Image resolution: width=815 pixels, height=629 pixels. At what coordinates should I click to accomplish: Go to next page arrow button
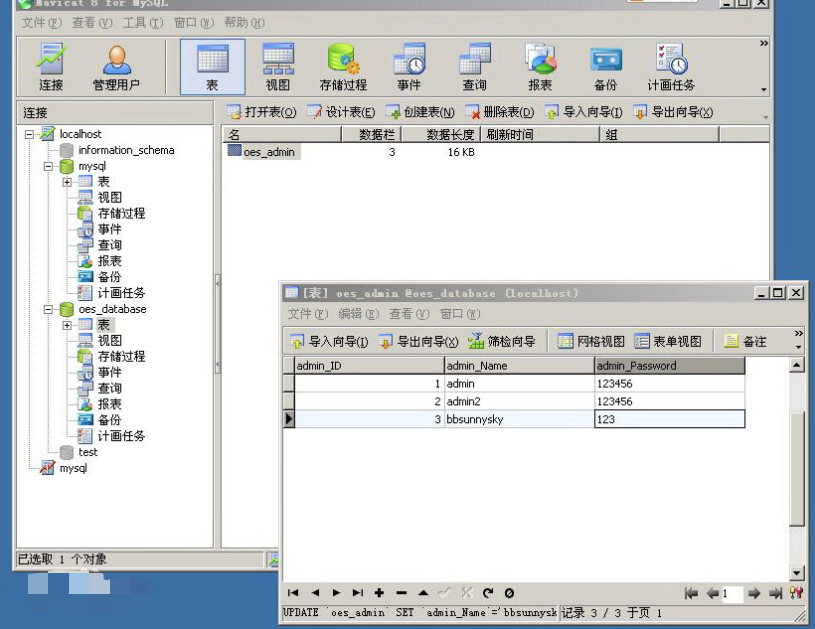tap(754, 593)
